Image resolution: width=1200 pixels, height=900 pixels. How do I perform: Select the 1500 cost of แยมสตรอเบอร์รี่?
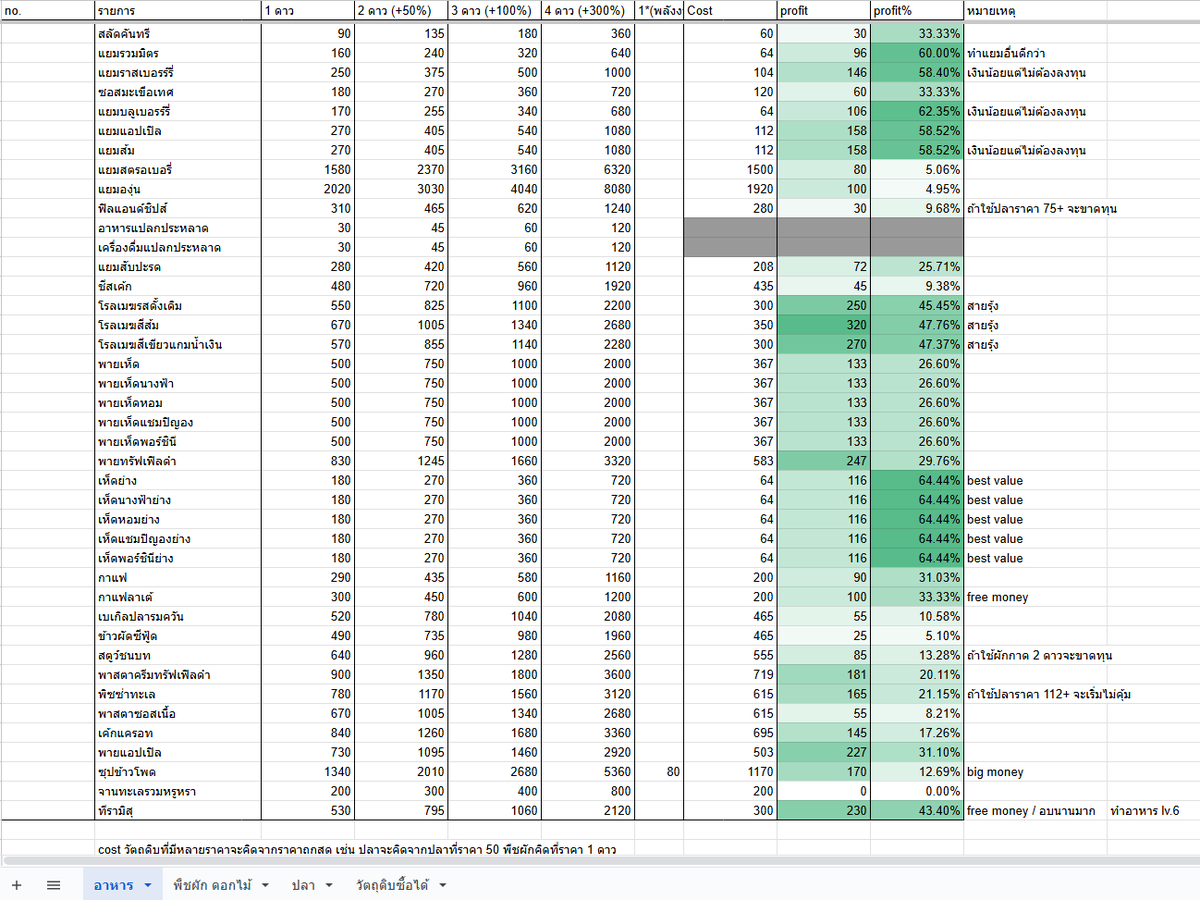coord(731,170)
